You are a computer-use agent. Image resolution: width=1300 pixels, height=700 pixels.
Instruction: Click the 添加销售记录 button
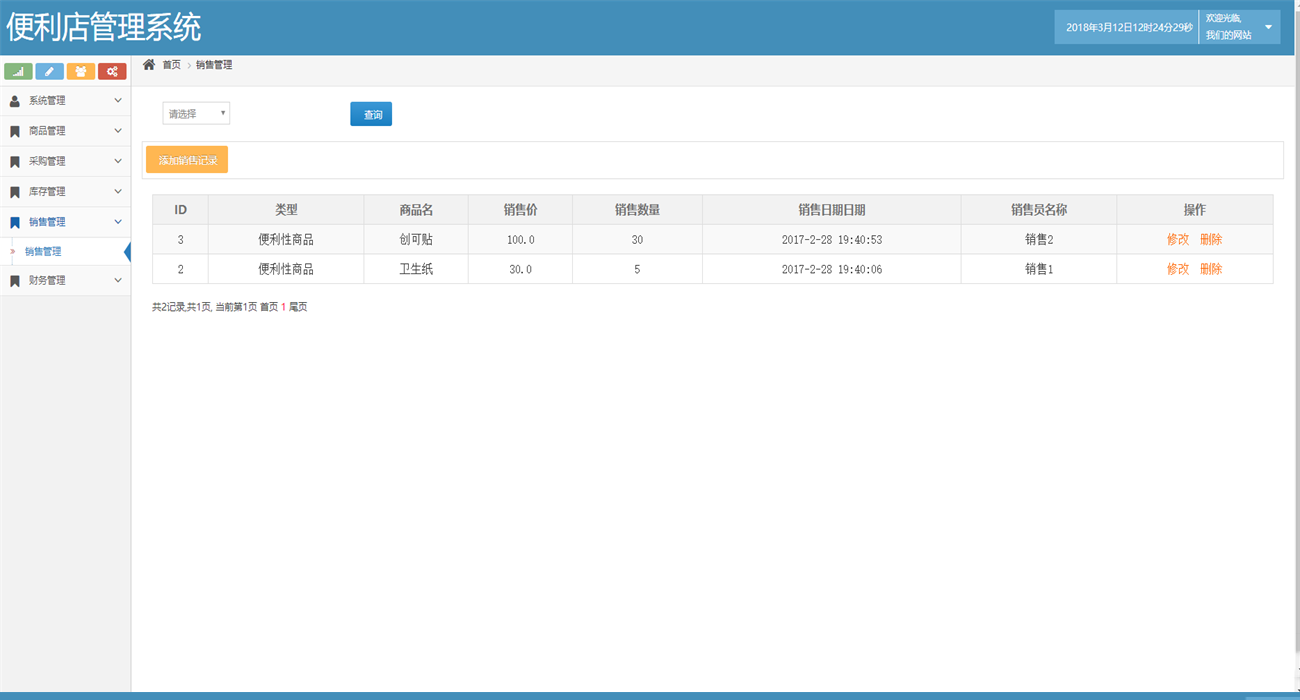coord(187,160)
